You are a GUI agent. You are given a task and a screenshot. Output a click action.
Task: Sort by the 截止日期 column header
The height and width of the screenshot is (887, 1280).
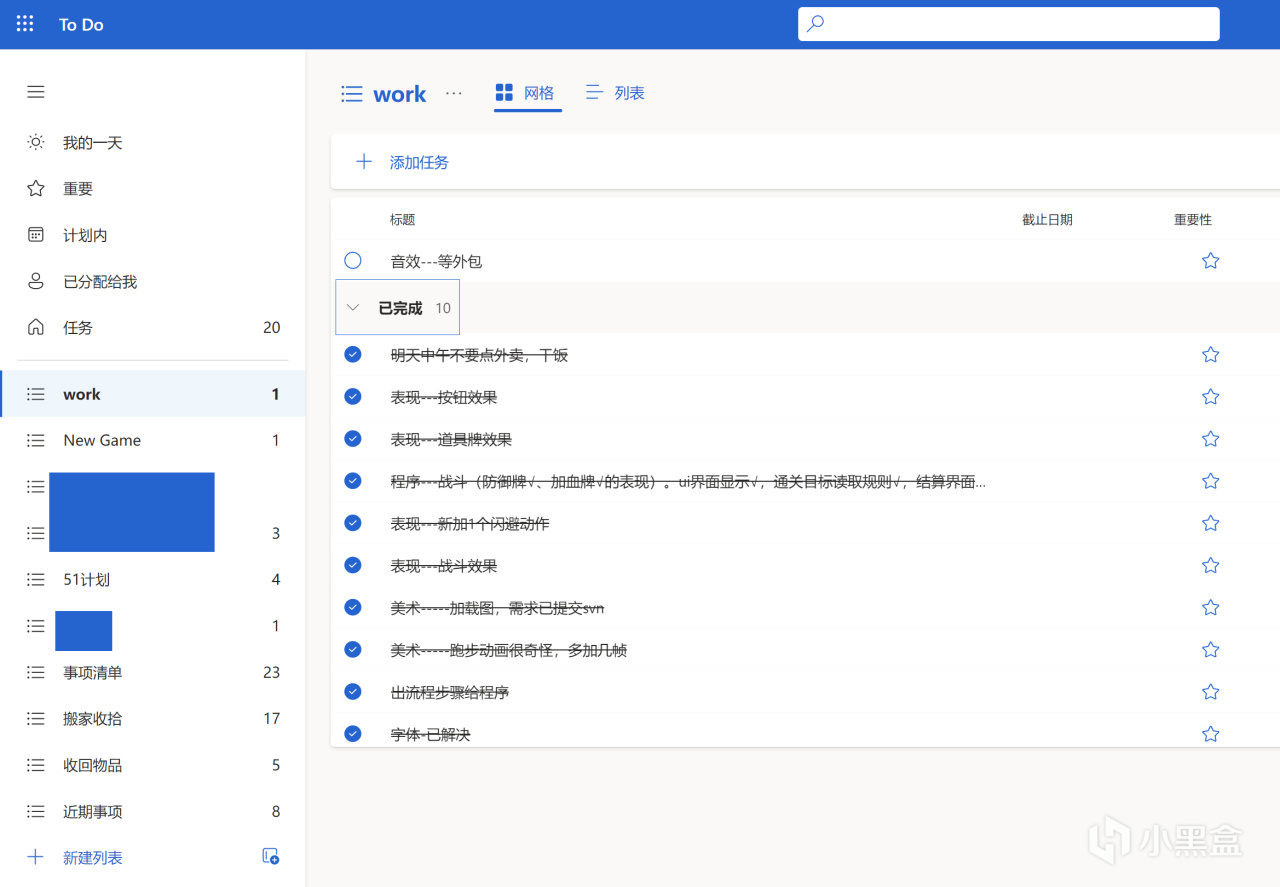click(x=1047, y=220)
